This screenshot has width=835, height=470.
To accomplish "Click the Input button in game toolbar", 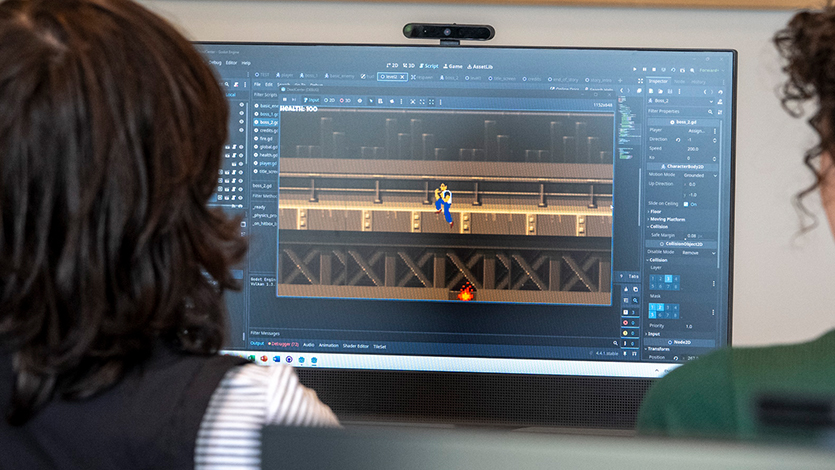I will 312,100.
